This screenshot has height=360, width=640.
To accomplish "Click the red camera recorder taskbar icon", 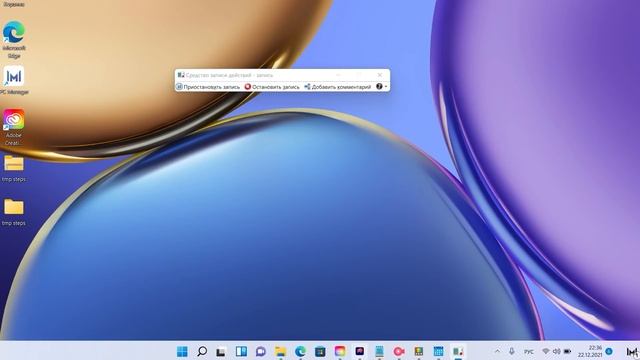I will [399, 351].
